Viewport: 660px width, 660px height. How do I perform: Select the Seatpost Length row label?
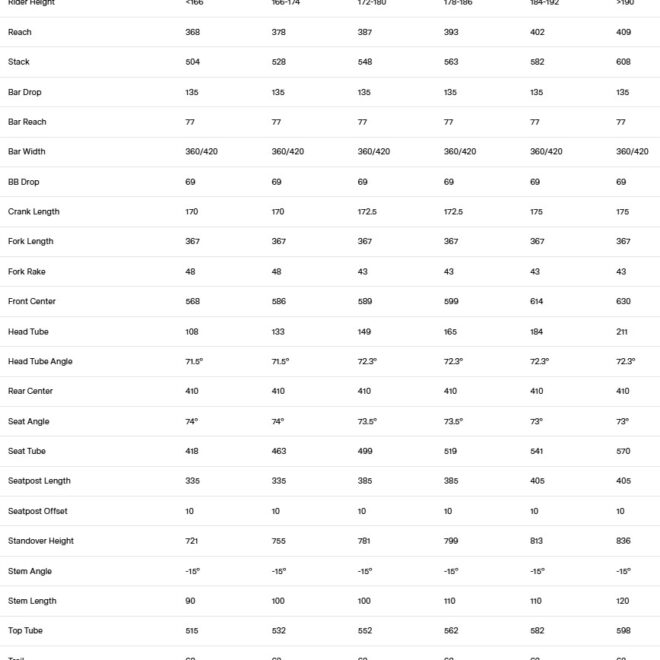tap(39, 481)
